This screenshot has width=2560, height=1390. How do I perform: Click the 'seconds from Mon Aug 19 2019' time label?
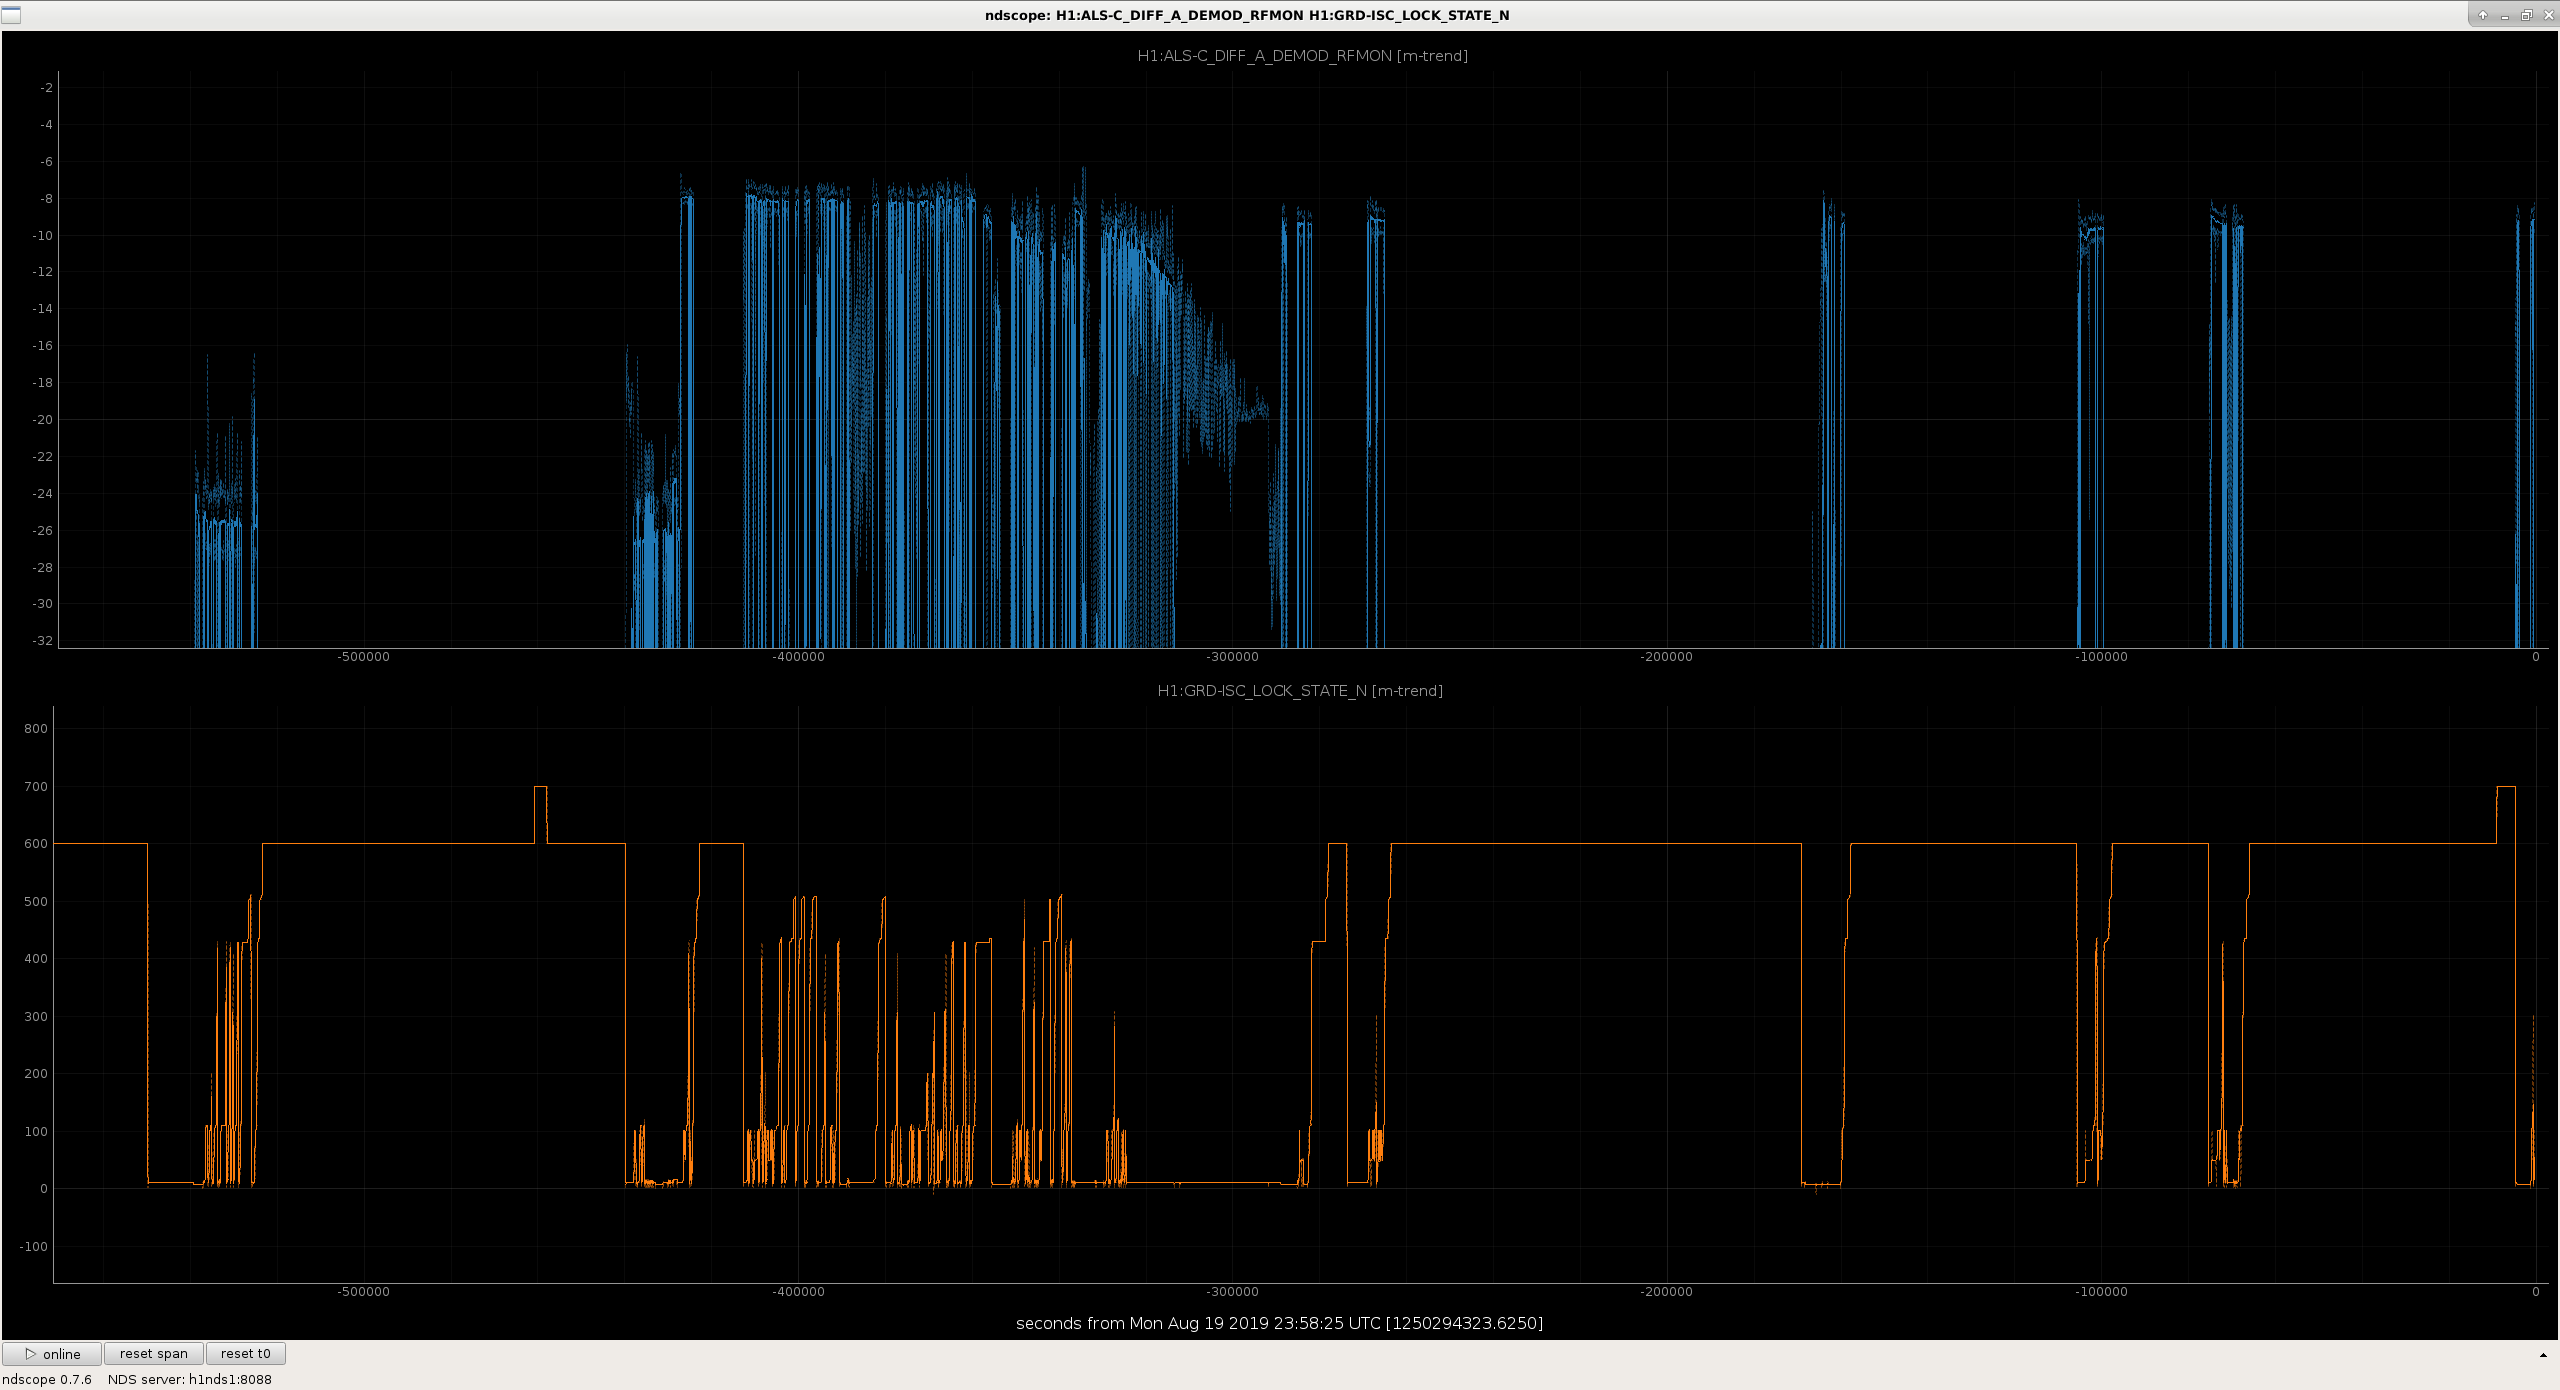pos(1279,1323)
